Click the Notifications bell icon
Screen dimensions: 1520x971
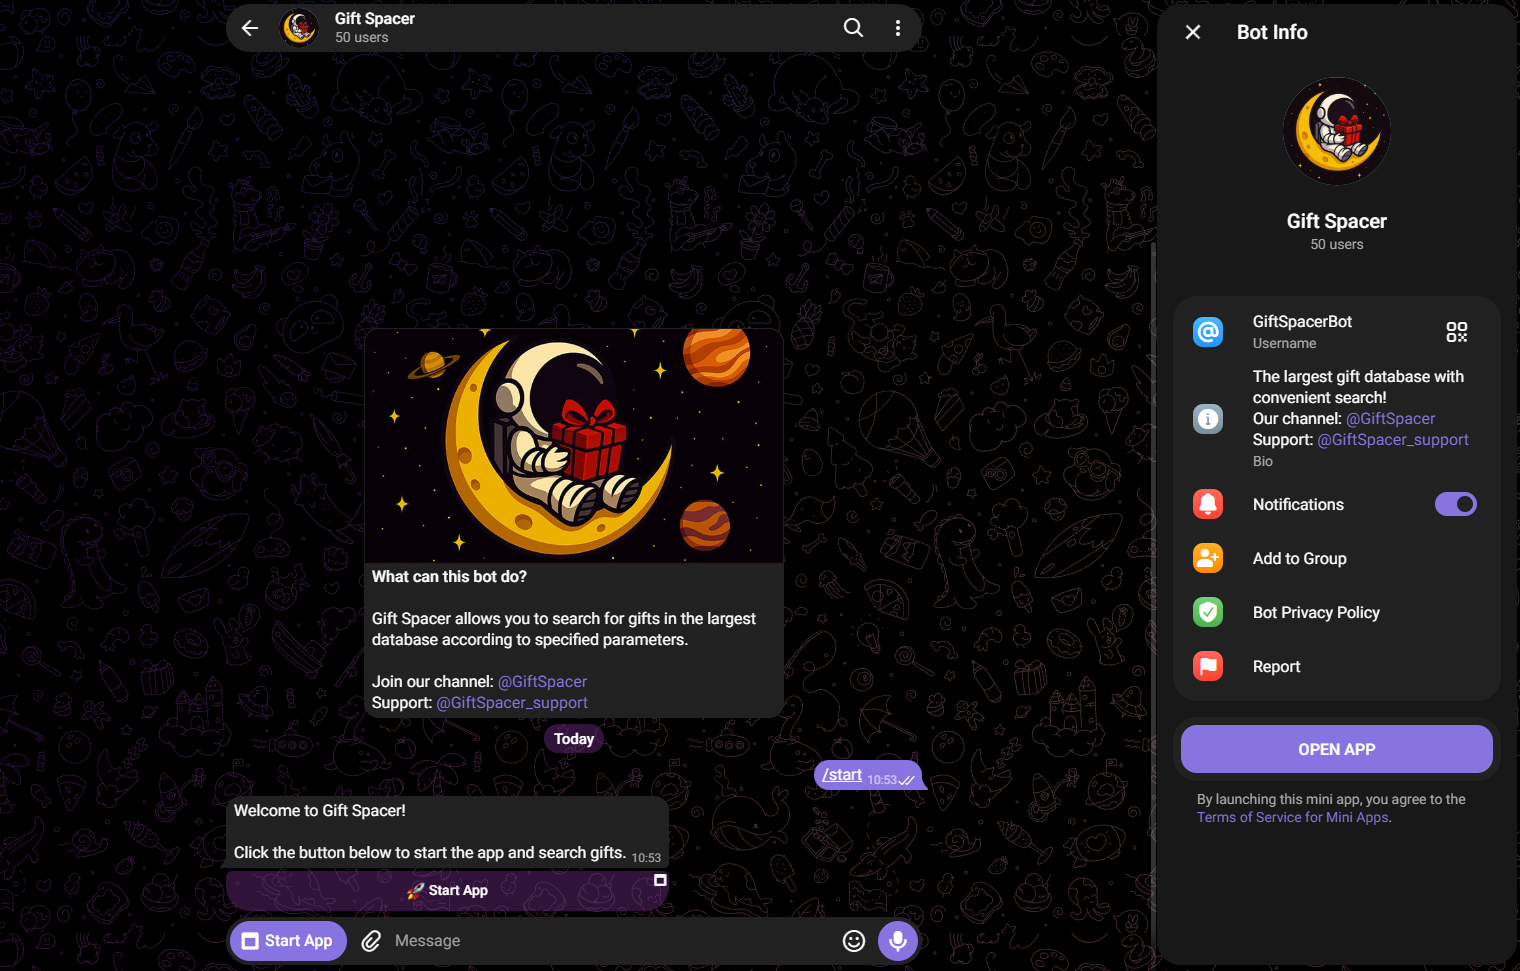pos(1208,504)
